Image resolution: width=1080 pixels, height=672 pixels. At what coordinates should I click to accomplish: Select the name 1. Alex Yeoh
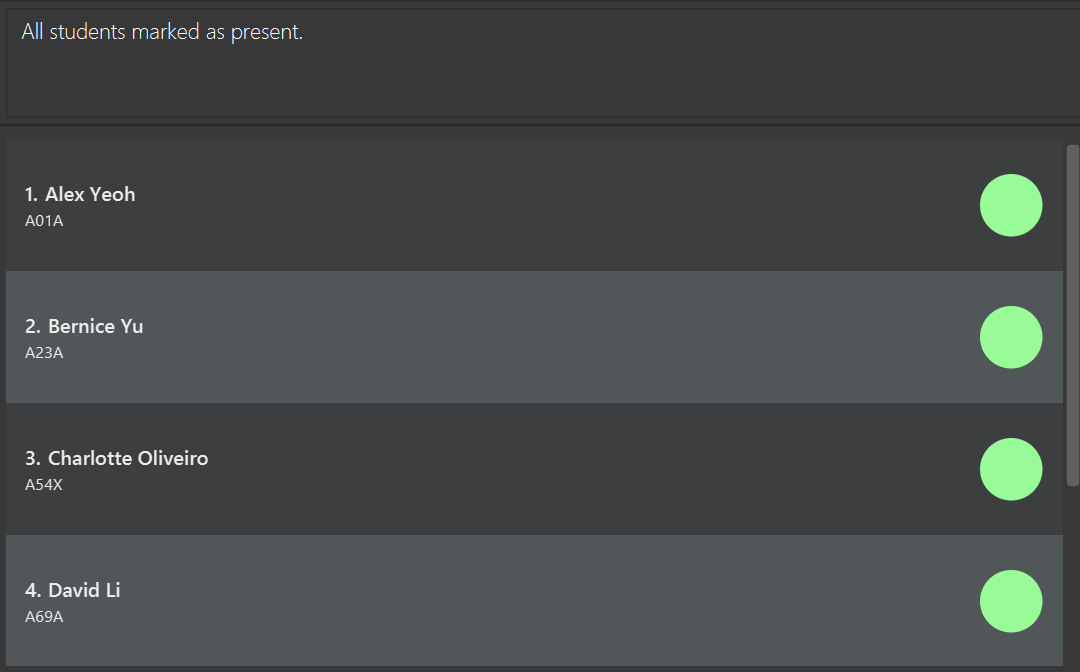80,194
